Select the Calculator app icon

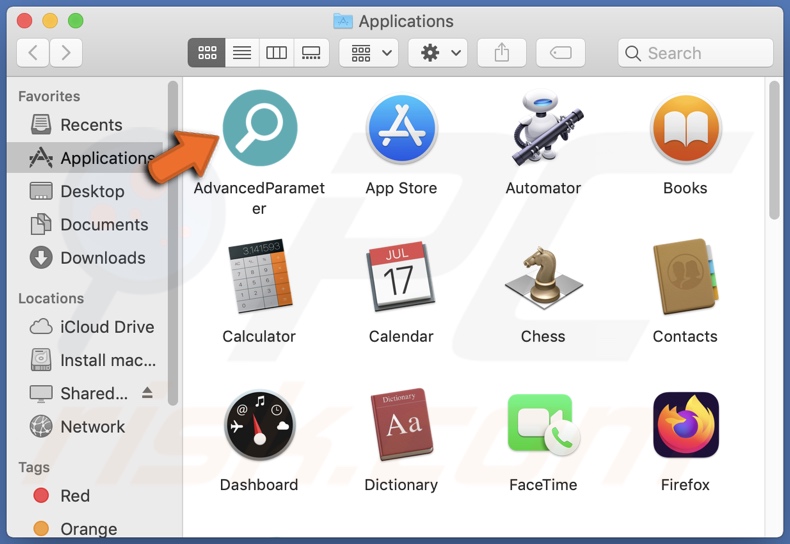tap(259, 276)
